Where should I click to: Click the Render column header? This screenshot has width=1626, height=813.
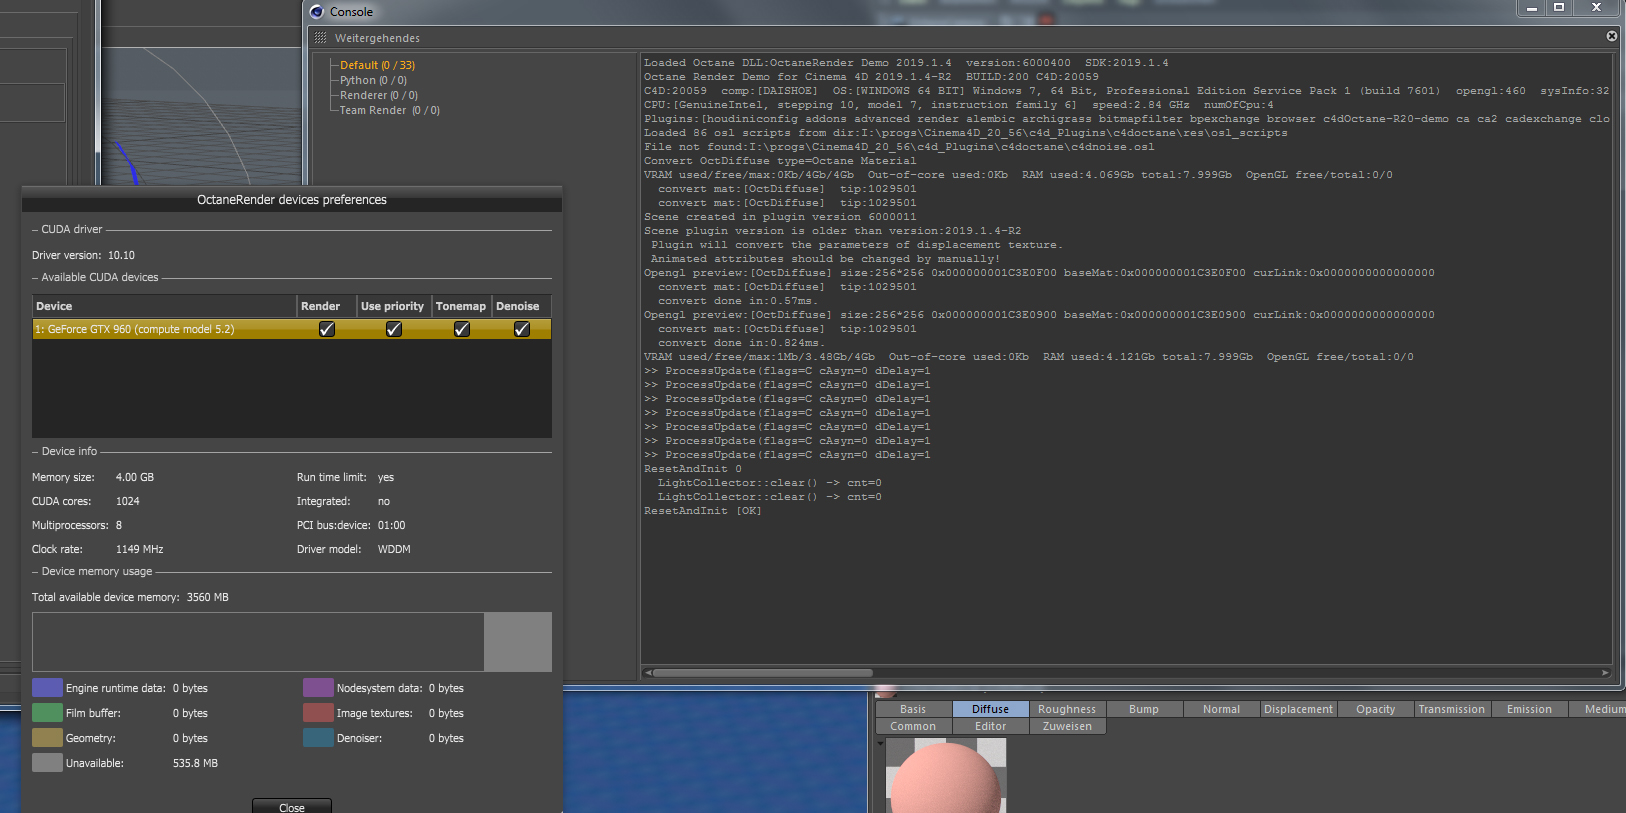coord(326,306)
